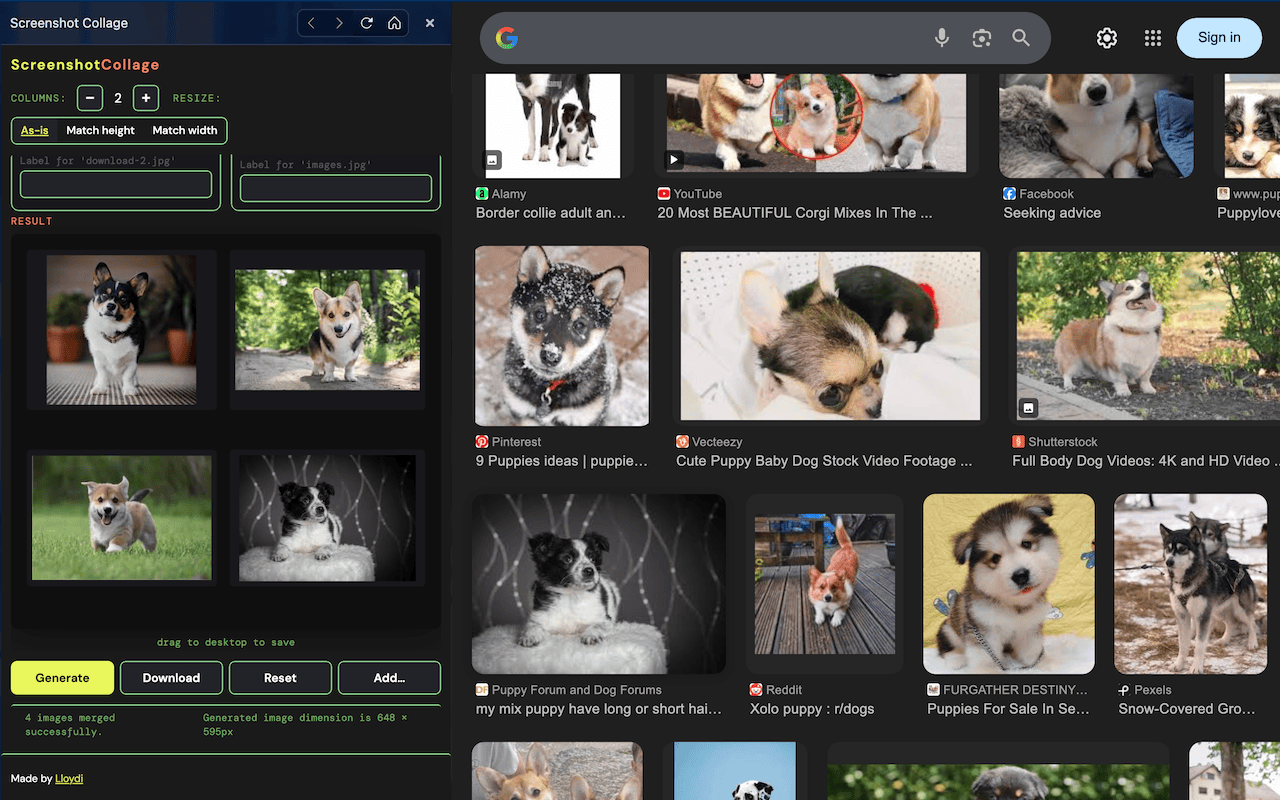The height and width of the screenshot is (800, 1280).
Task: Click the forward arrow in extension header
Action: (x=339, y=23)
